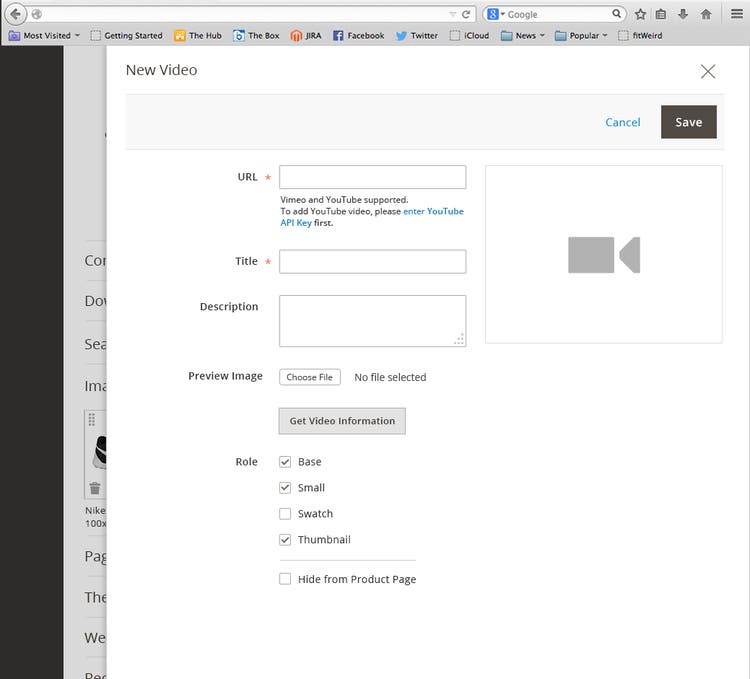Open the bookmarks list icon
This screenshot has width=750, height=679.
[x=661, y=14]
